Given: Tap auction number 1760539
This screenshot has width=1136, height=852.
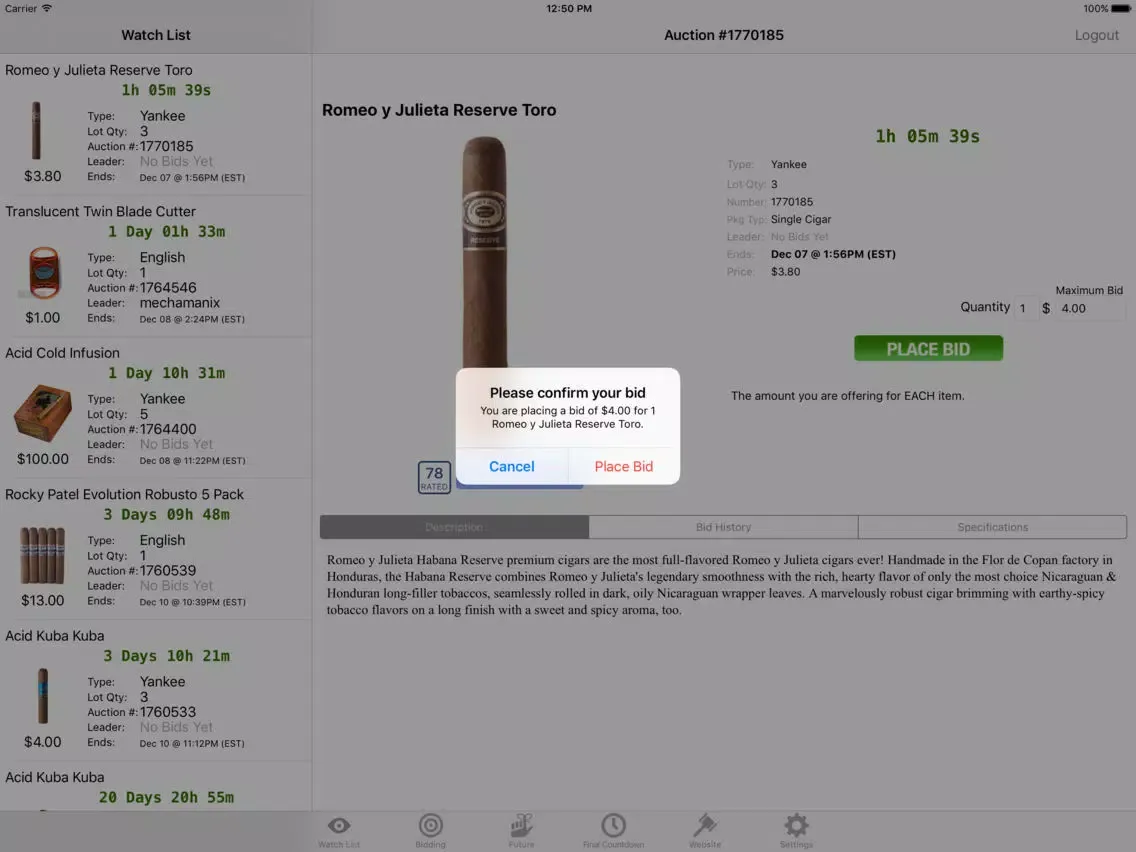Looking at the screenshot, I should [167, 570].
